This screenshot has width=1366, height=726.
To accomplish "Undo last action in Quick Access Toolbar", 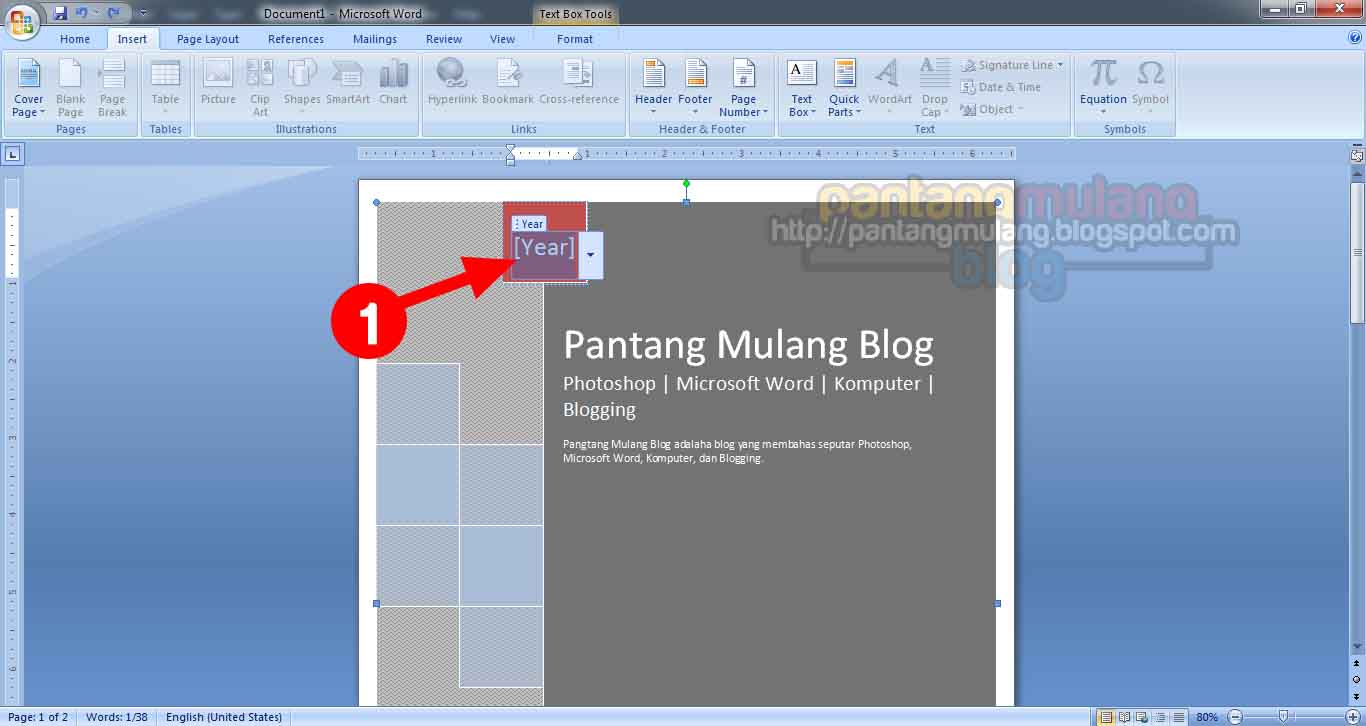I will click(82, 13).
